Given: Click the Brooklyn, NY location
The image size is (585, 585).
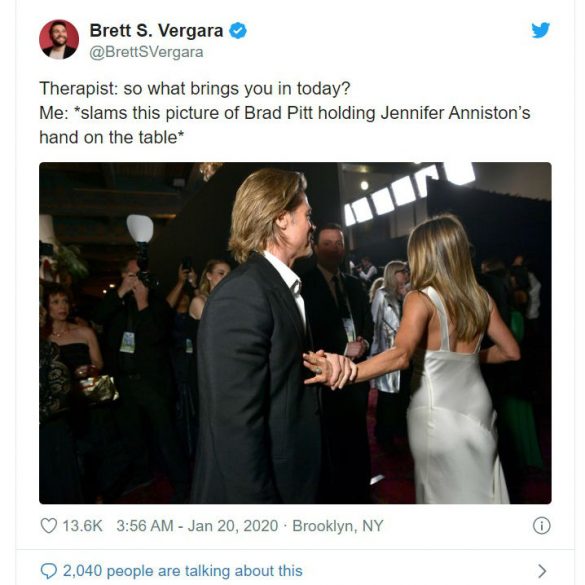Looking at the screenshot, I should 338,526.
